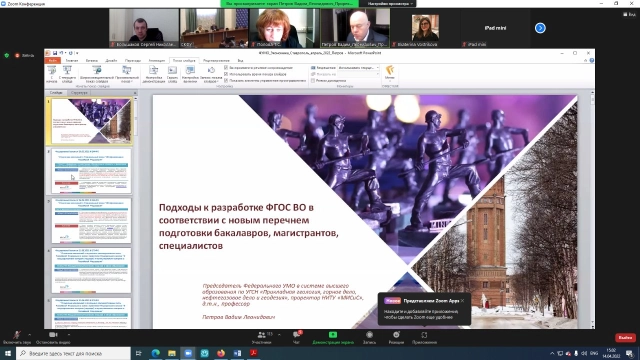Click the View button in Zoom
Screen dimensions: 640x360
tap(629, 14)
